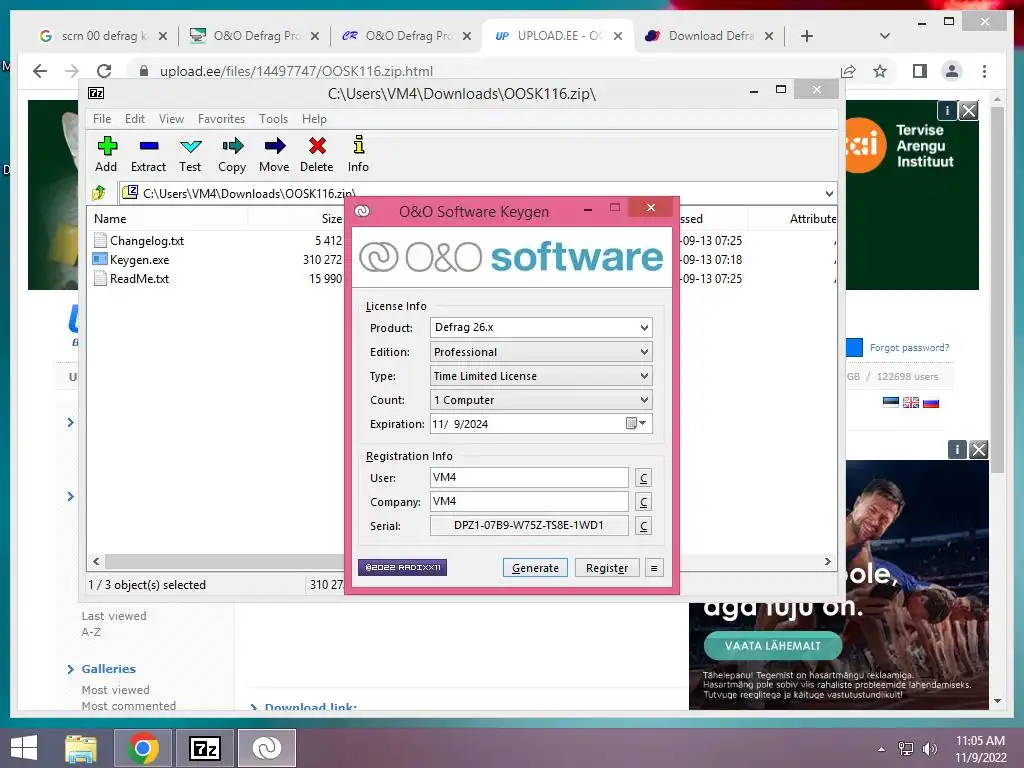Click the Generate button
The image size is (1024, 768).
535,568
